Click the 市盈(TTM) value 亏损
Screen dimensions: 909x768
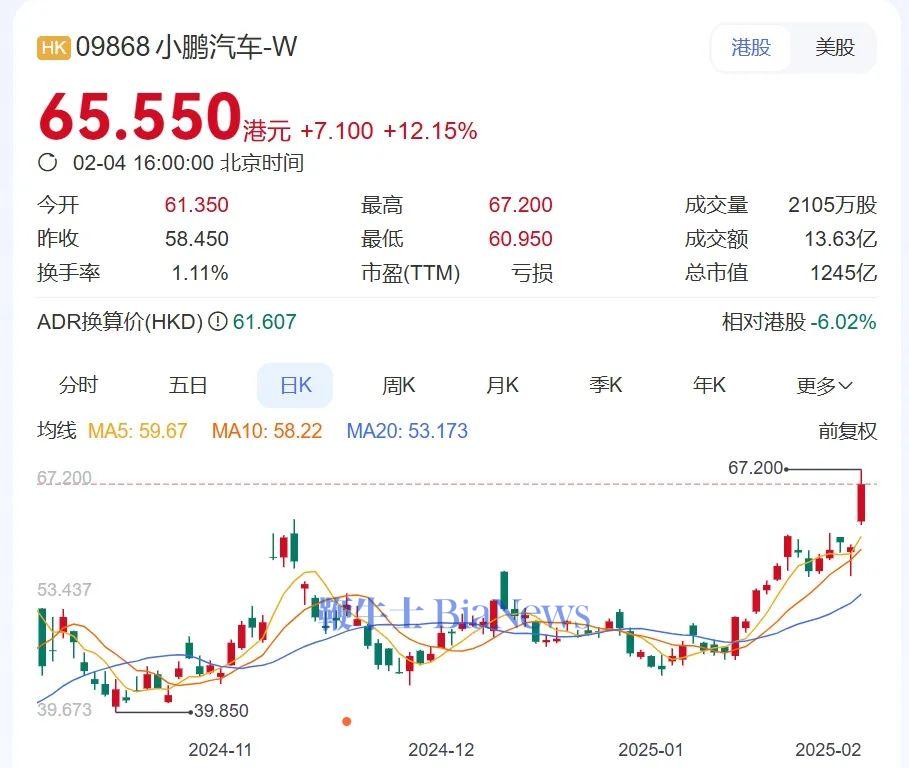click(532, 273)
